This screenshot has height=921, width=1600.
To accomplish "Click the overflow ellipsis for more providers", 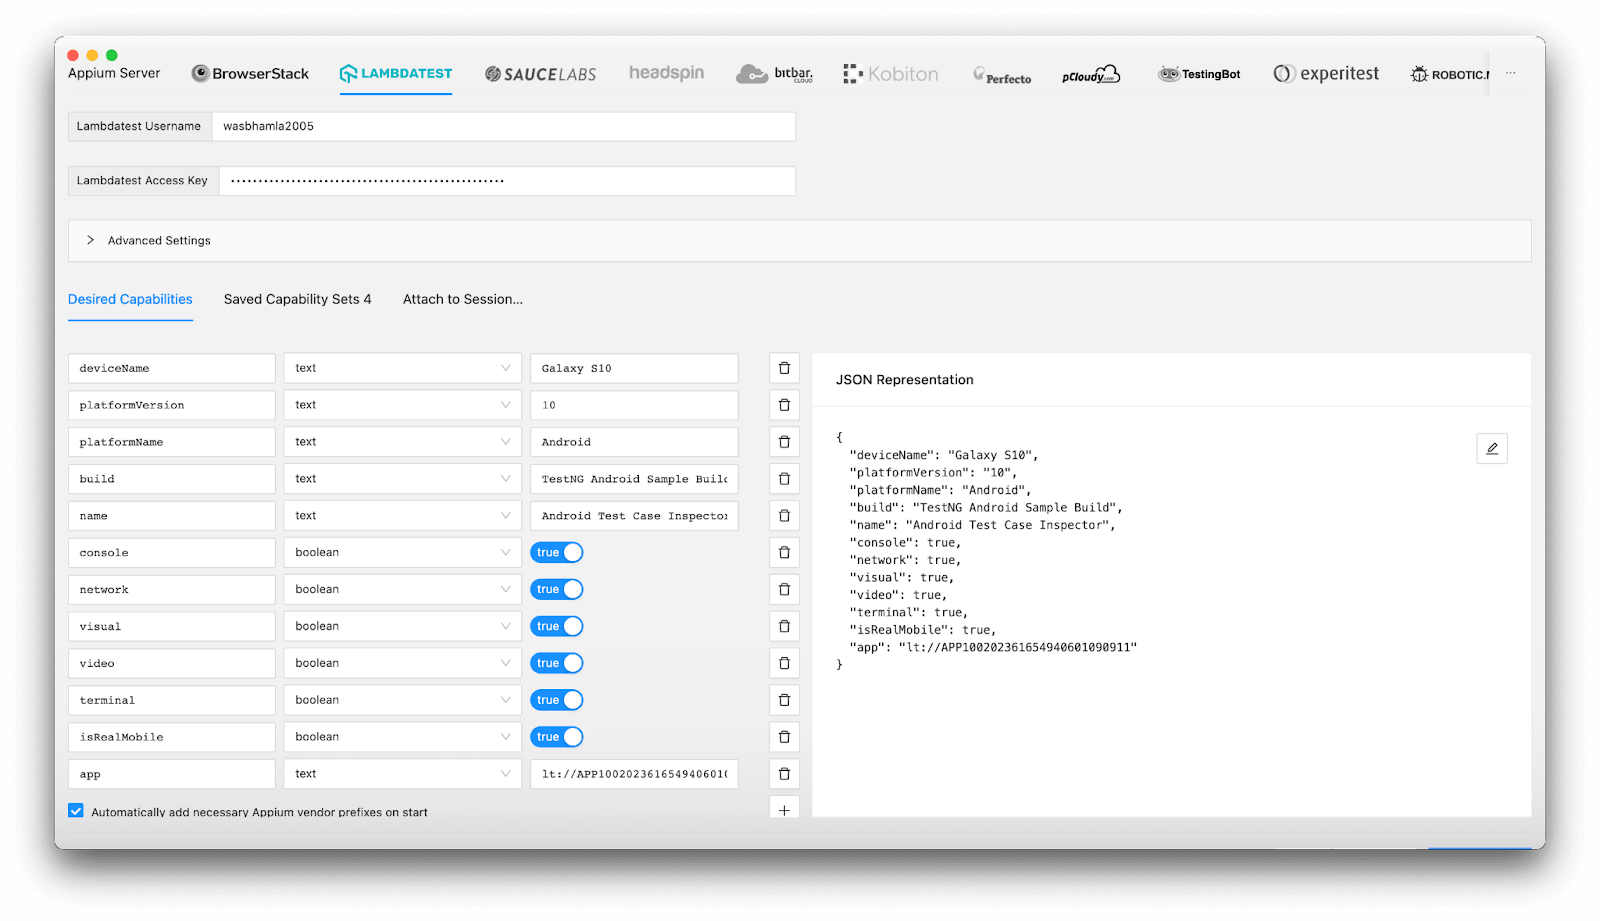I will click(x=1511, y=73).
